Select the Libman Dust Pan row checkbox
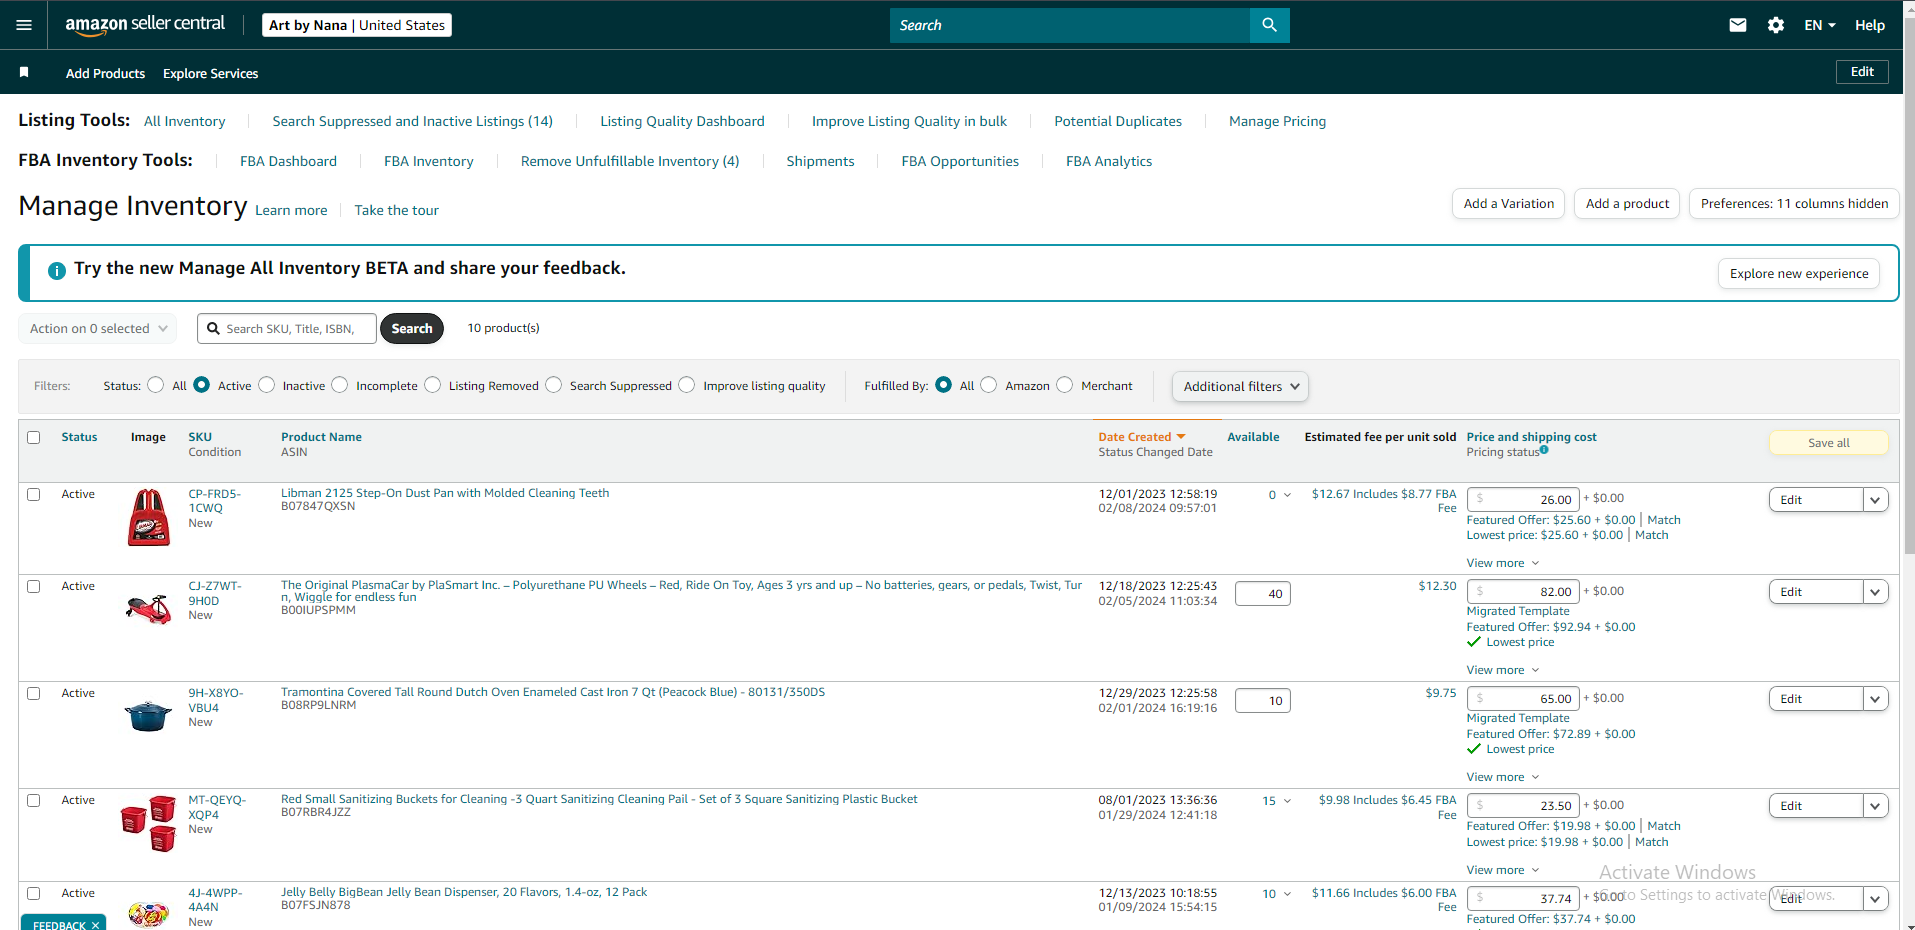Screen dimensions: 1915x930 pyautogui.click(x=34, y=494)
